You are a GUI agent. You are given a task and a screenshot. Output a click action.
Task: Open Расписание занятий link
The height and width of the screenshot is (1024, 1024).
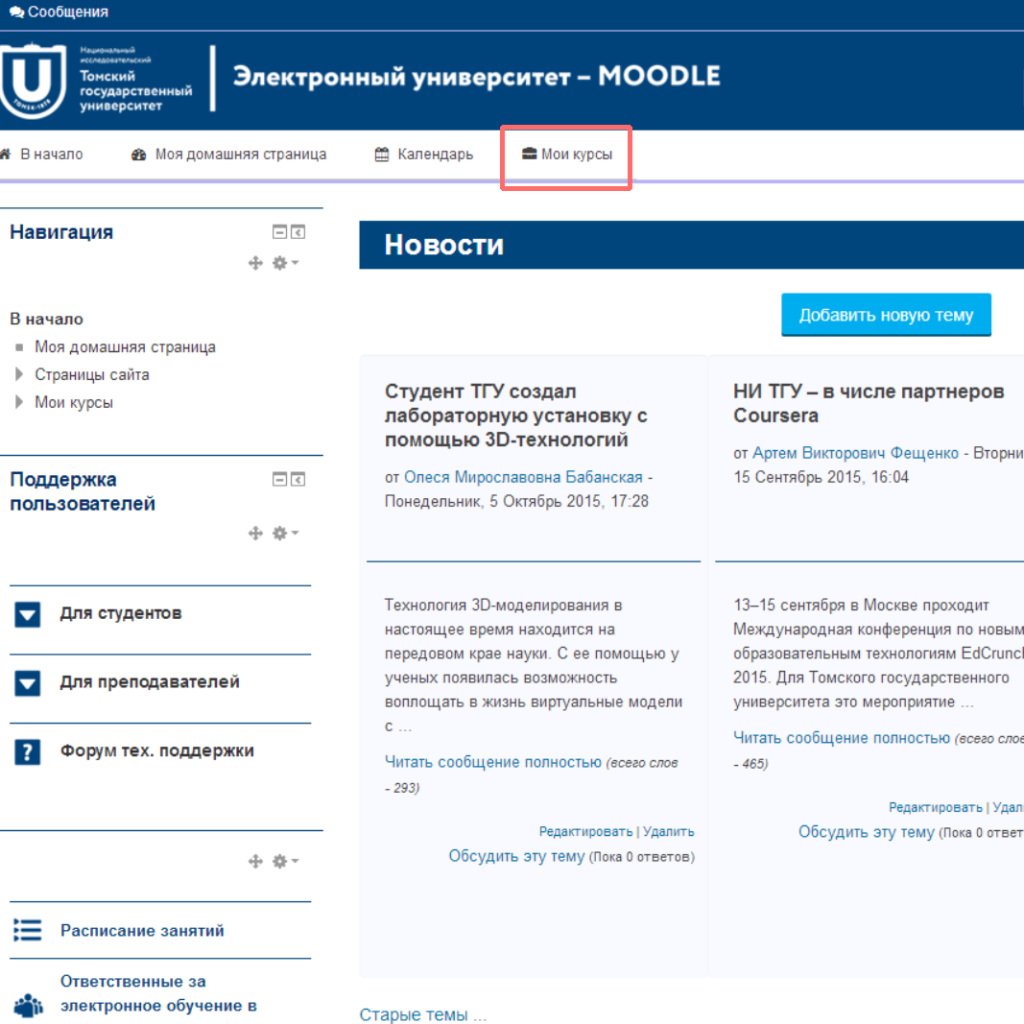142,931
